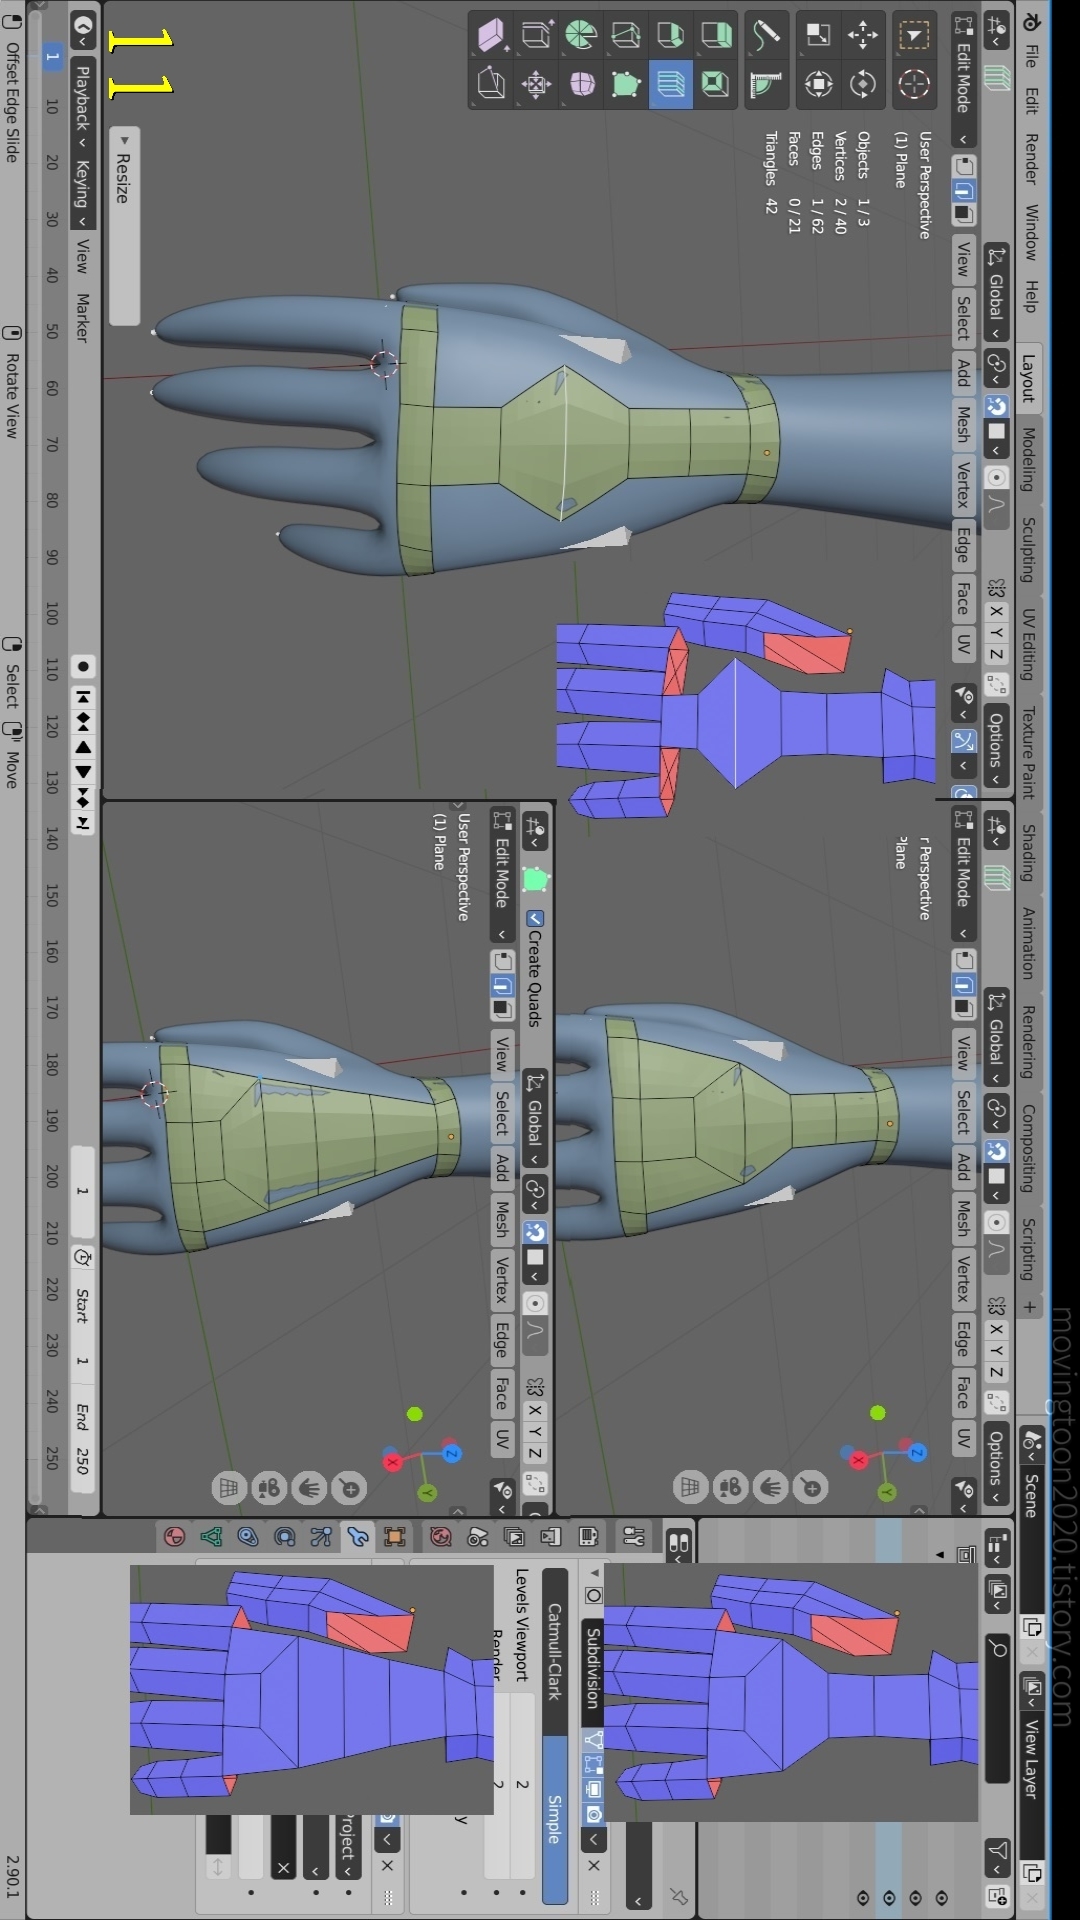1080x1920 pixels.
Task: Toggle Subdivision modifier render visibility camera icon
Action: pyautogui.click(x=594, y=1813)
